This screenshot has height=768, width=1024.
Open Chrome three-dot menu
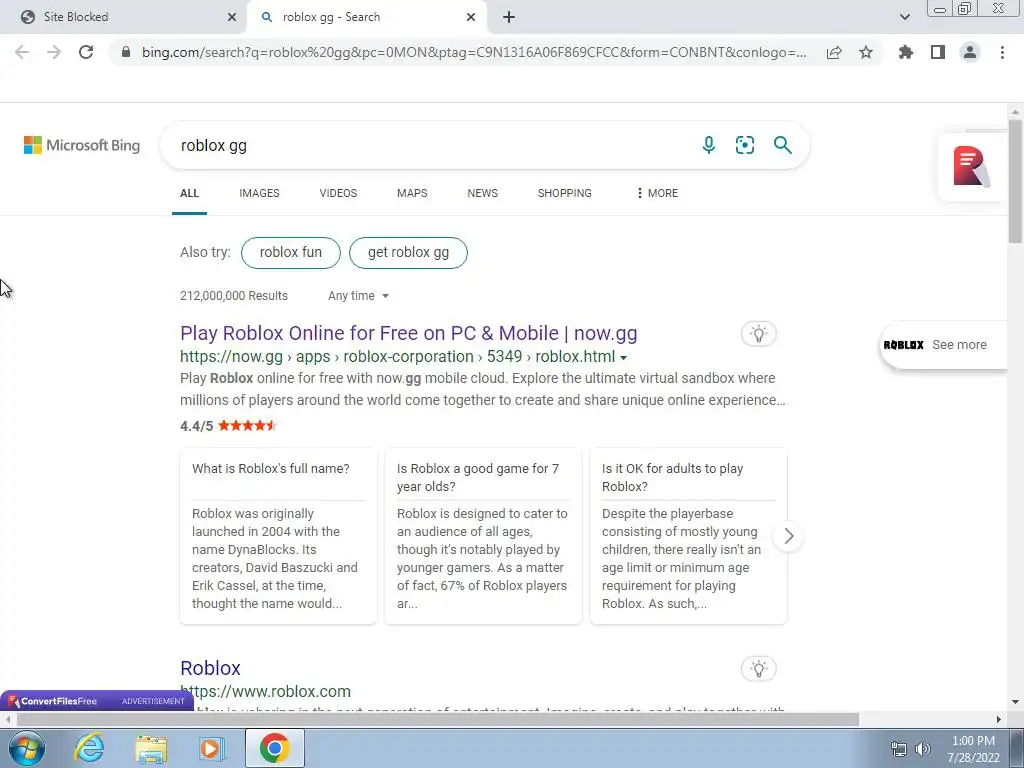1002,52
